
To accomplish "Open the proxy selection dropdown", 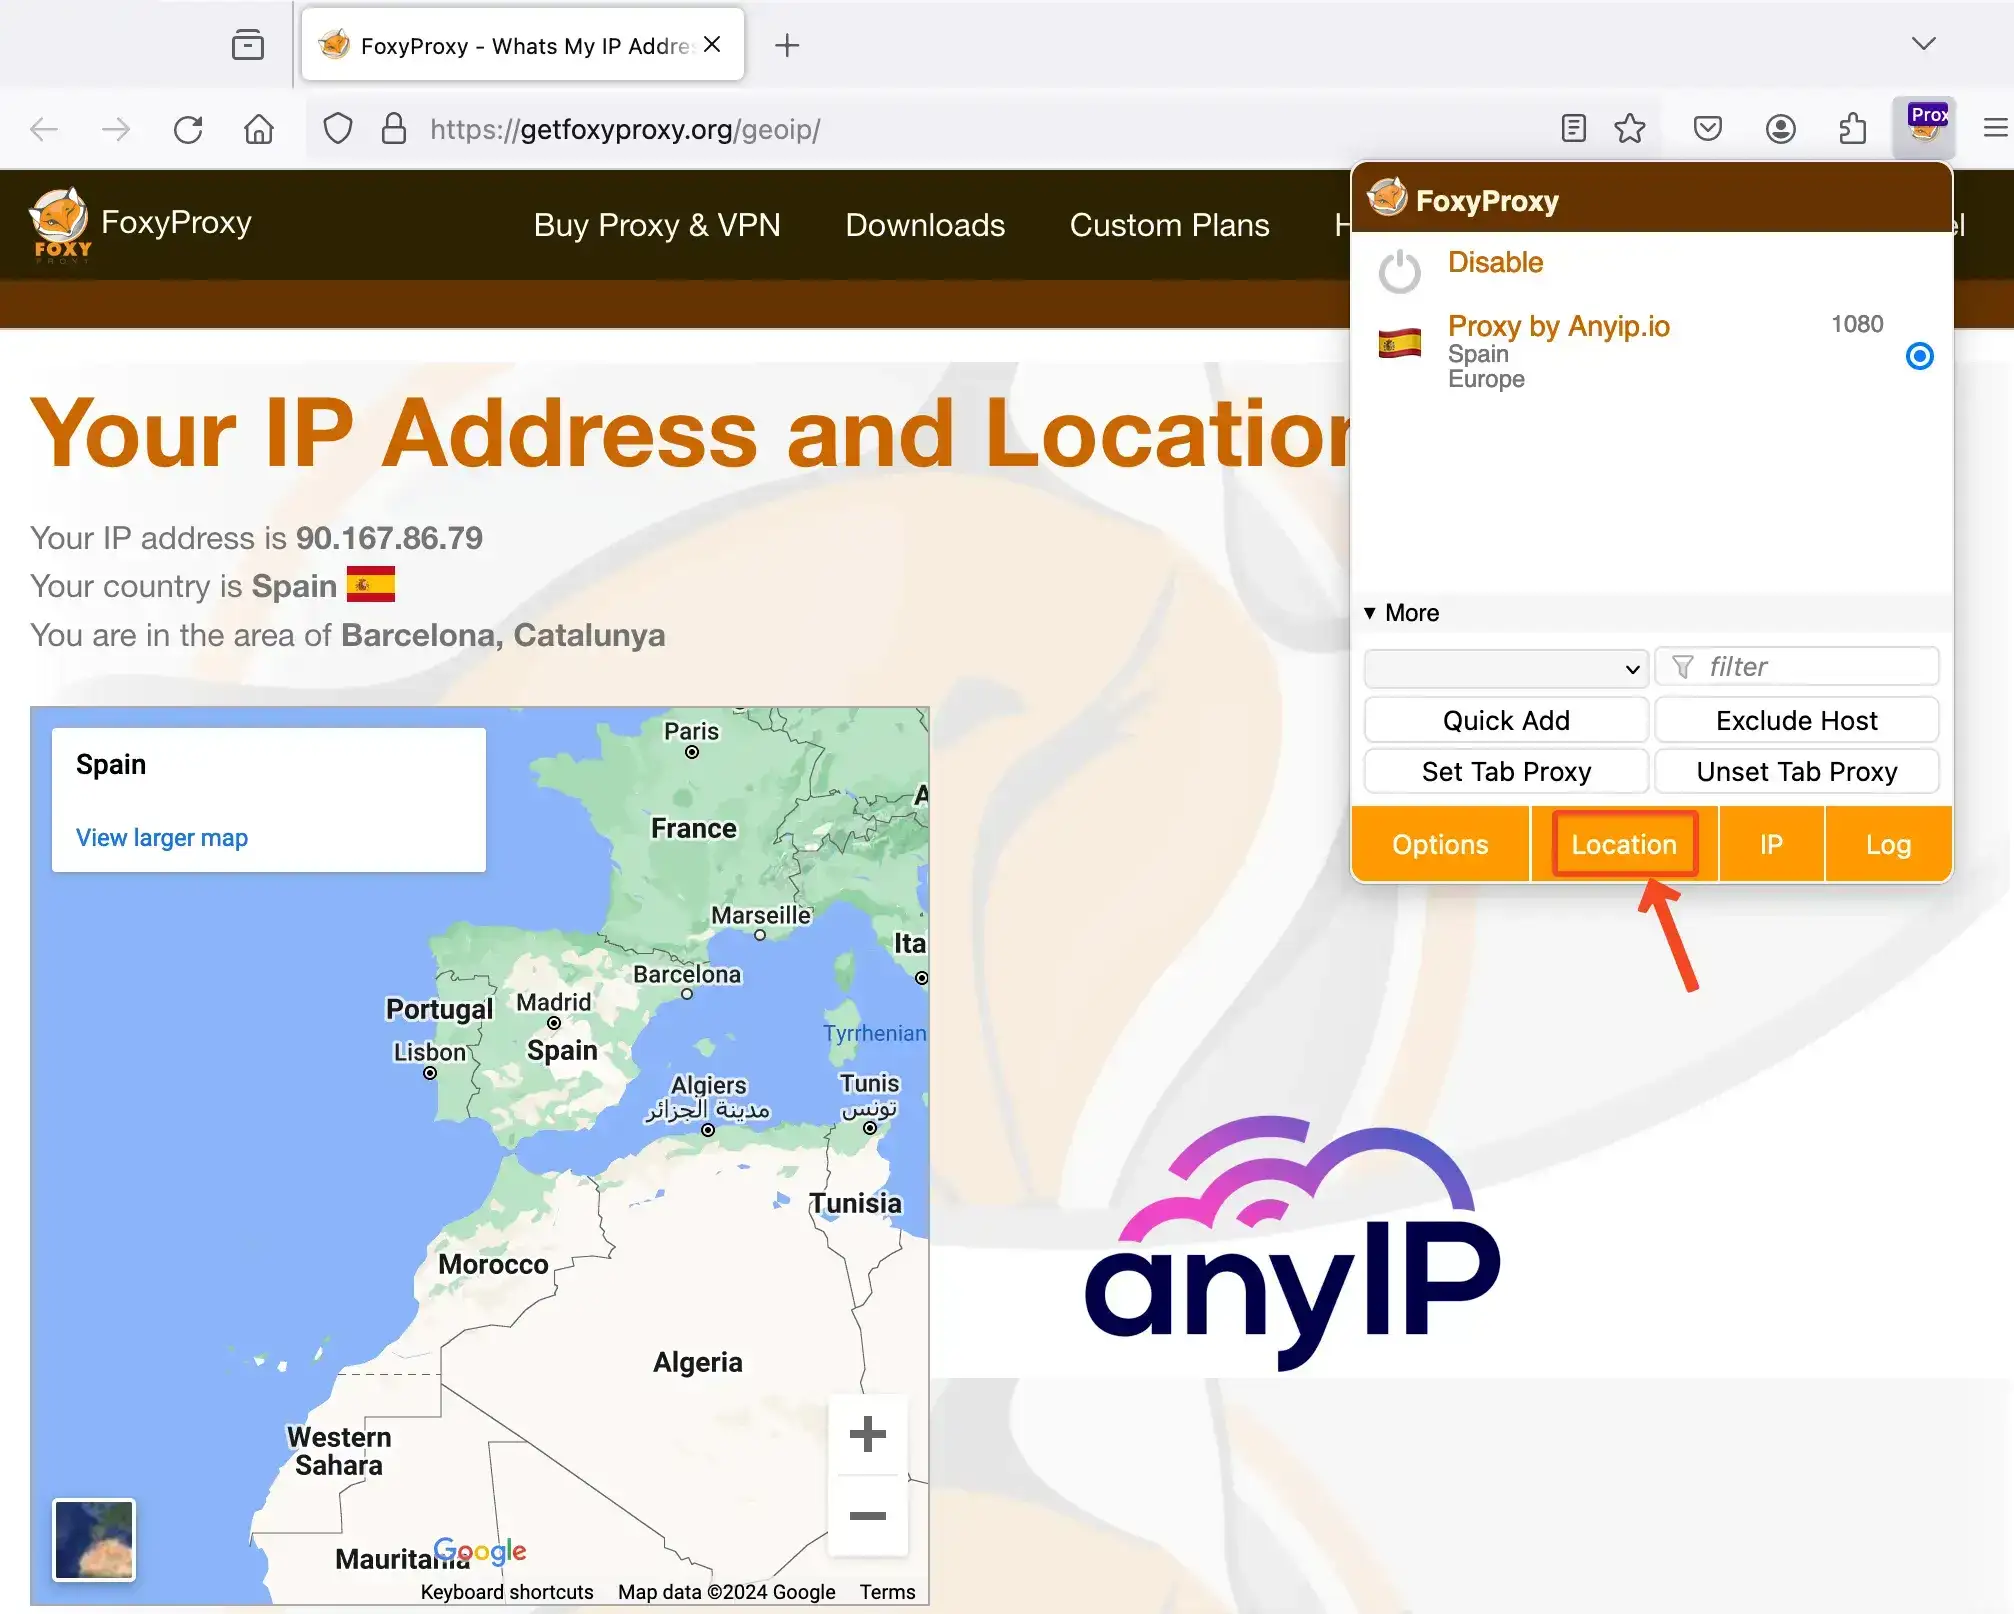I will tap(1505, 668).
